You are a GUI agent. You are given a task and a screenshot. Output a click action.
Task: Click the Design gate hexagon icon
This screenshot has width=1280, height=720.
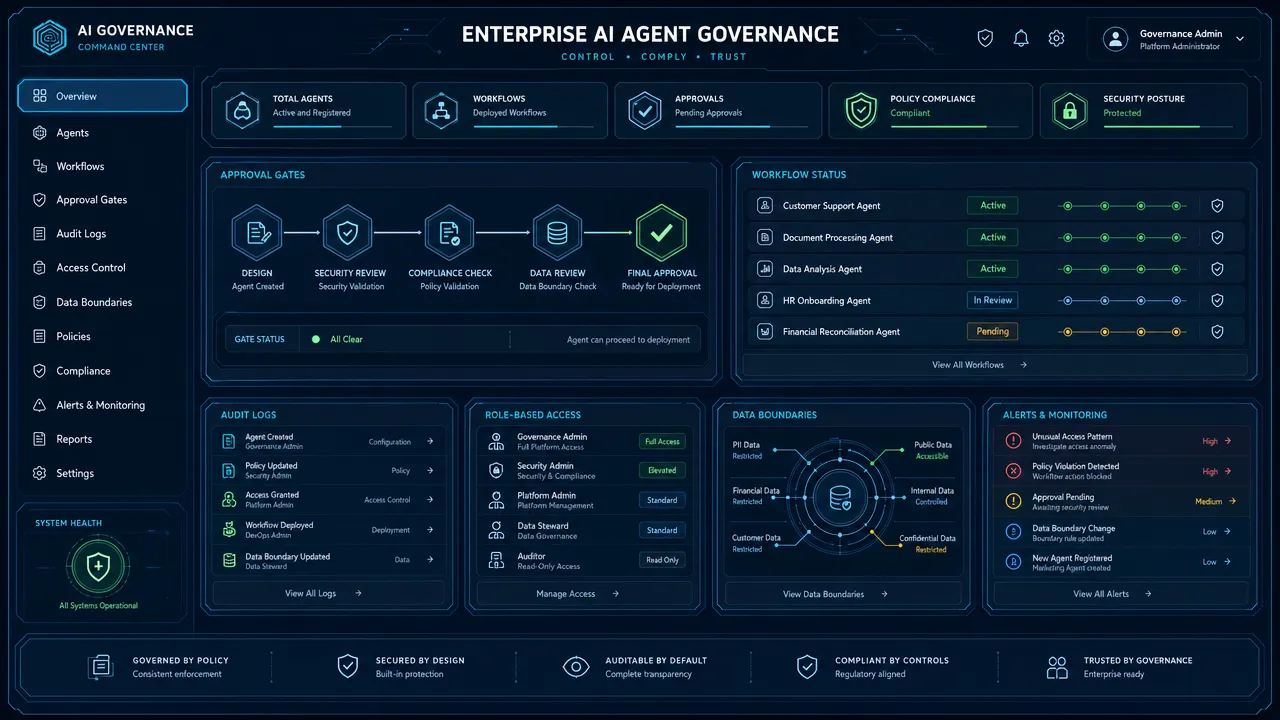257,233
